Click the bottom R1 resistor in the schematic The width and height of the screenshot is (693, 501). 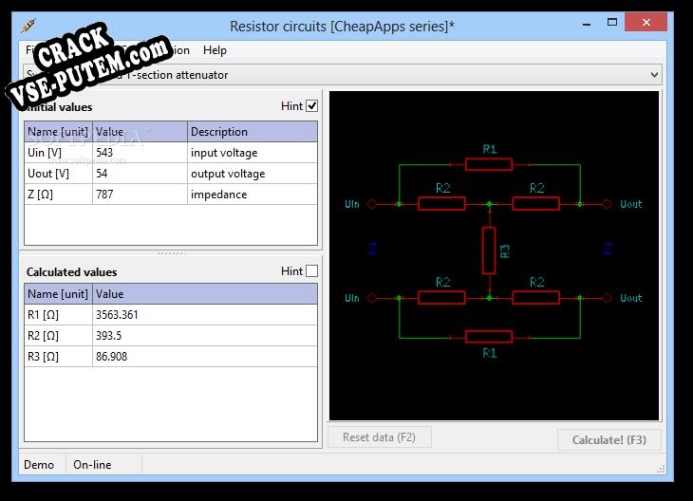[489, 337]
